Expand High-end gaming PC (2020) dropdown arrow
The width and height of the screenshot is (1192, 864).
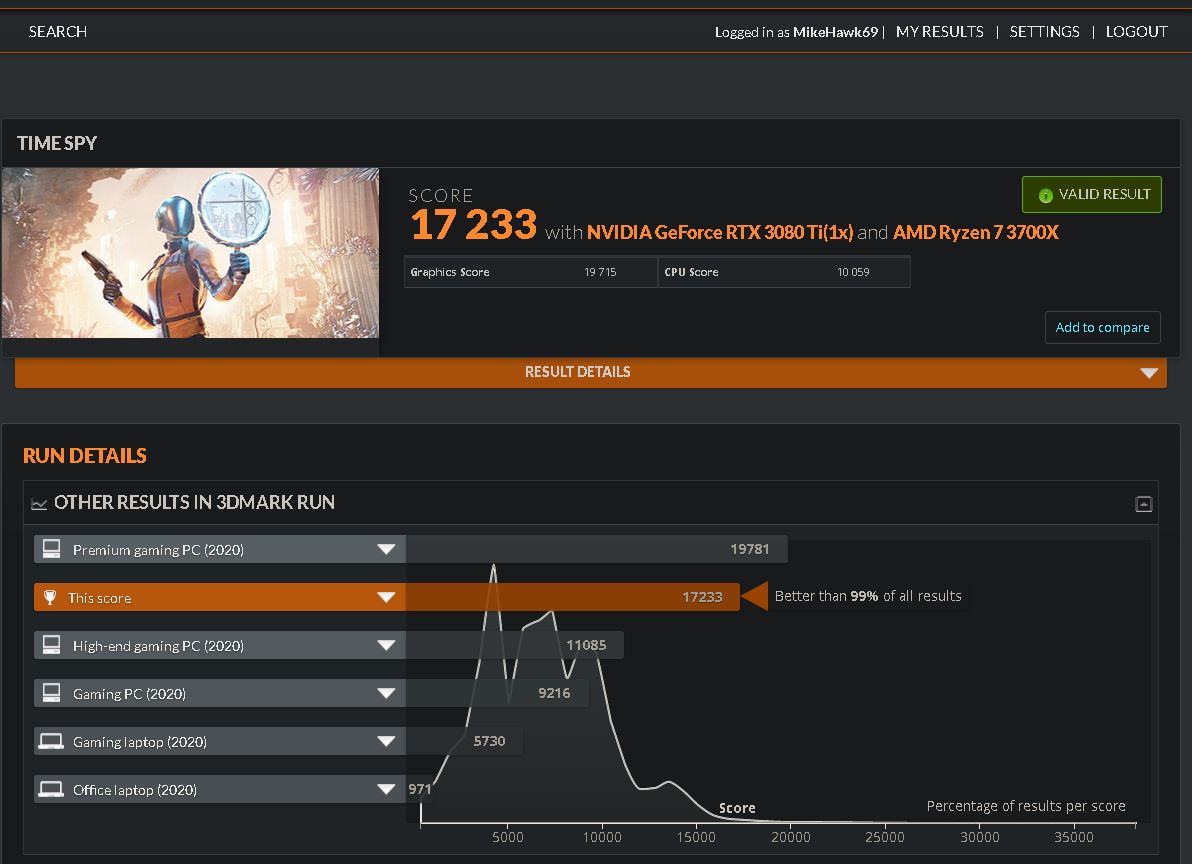[x=386, y=645]
